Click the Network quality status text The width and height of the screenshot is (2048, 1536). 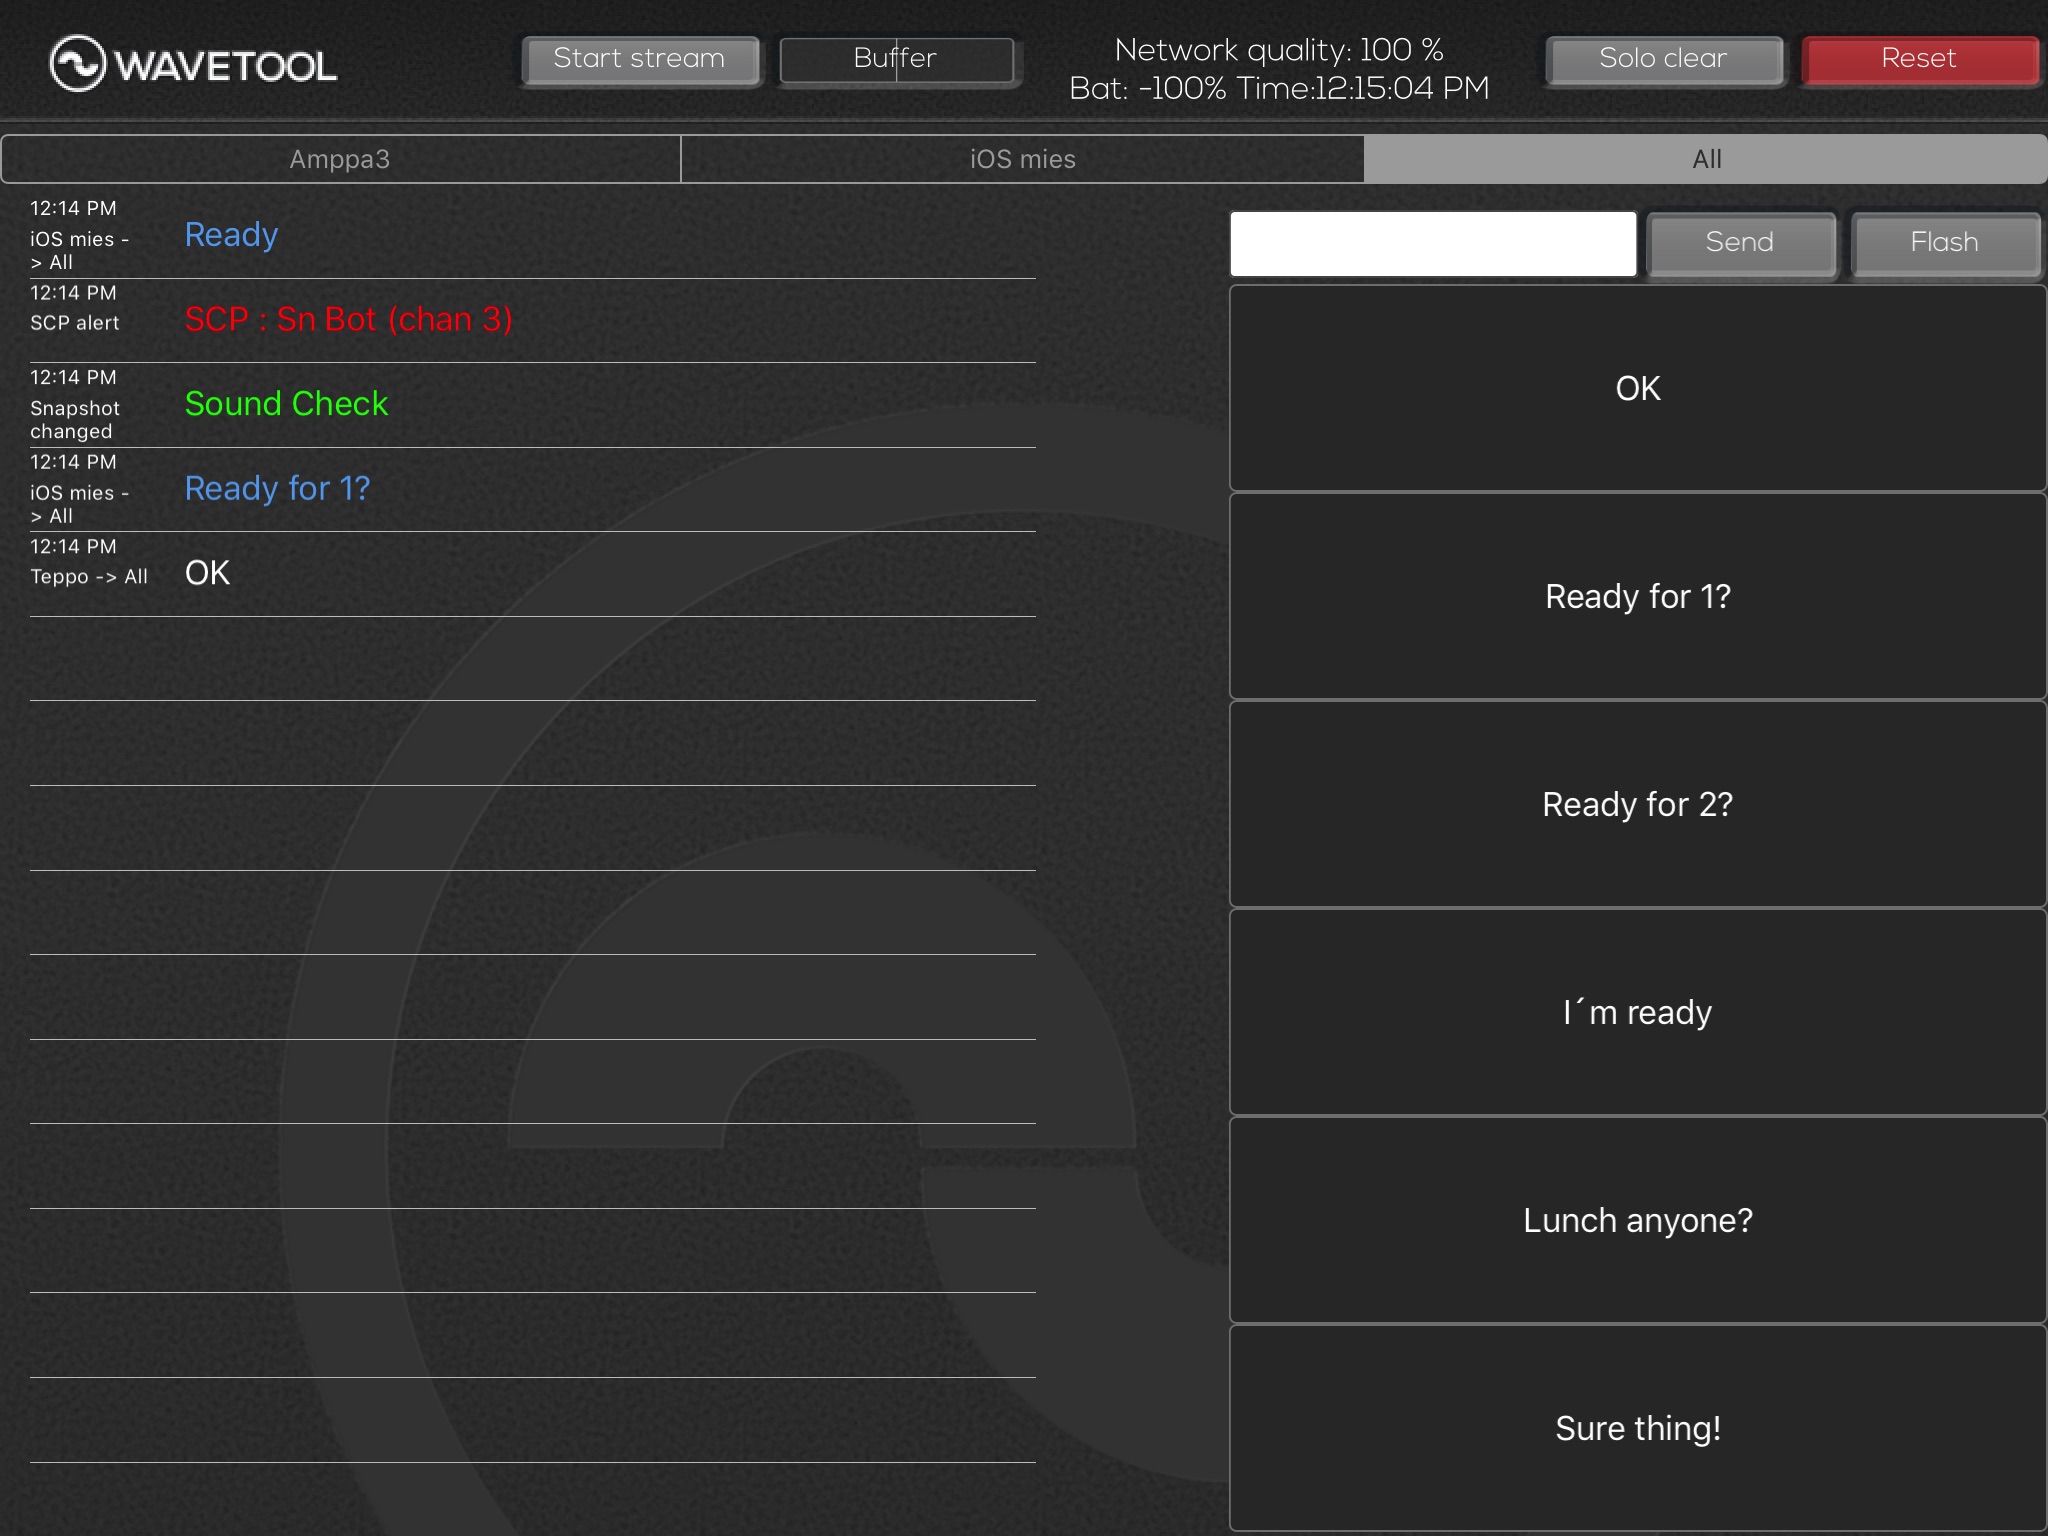(1279, 50)
